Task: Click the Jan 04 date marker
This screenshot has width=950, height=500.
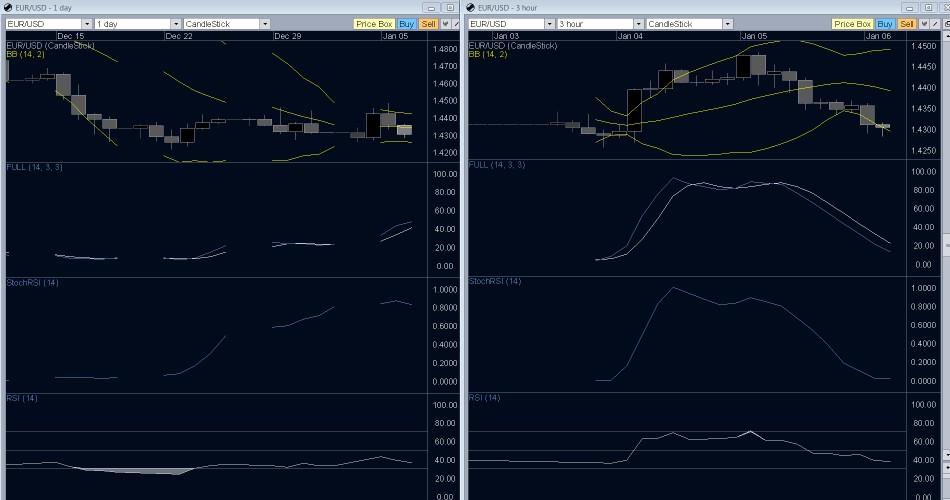Action: pos(630,36)
